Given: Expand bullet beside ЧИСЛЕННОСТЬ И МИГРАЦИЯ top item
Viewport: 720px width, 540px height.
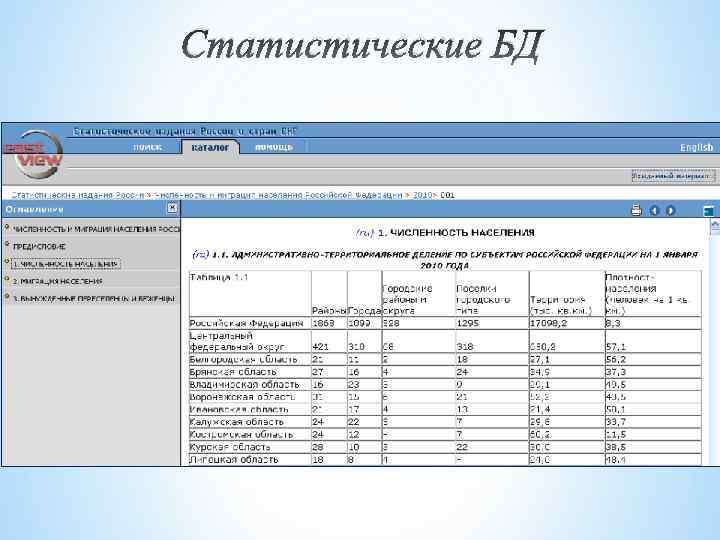Looking at the screenshot, I should point(7,227).
